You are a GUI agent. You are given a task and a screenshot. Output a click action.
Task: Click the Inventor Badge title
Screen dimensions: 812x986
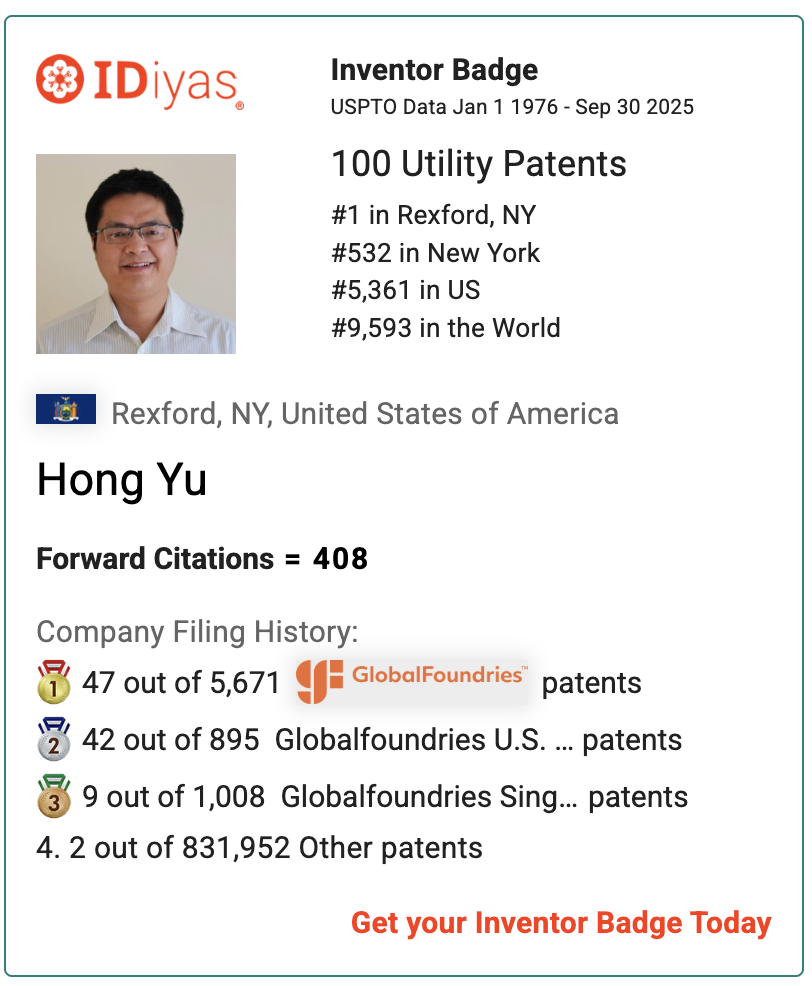(x=434, y=70)
